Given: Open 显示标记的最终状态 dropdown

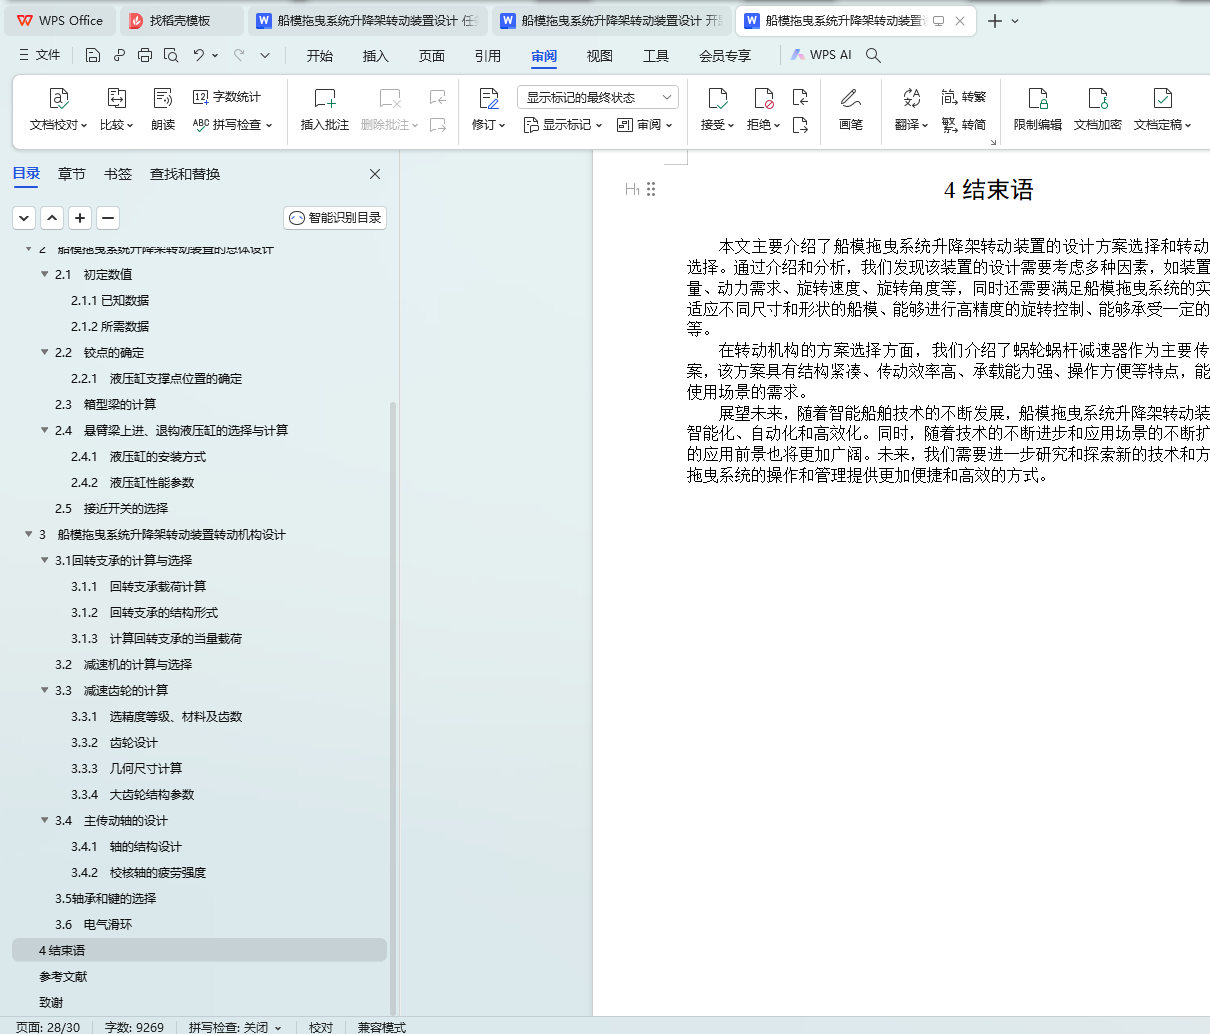Looking at the screenshot, I should [x=598, y=97].
